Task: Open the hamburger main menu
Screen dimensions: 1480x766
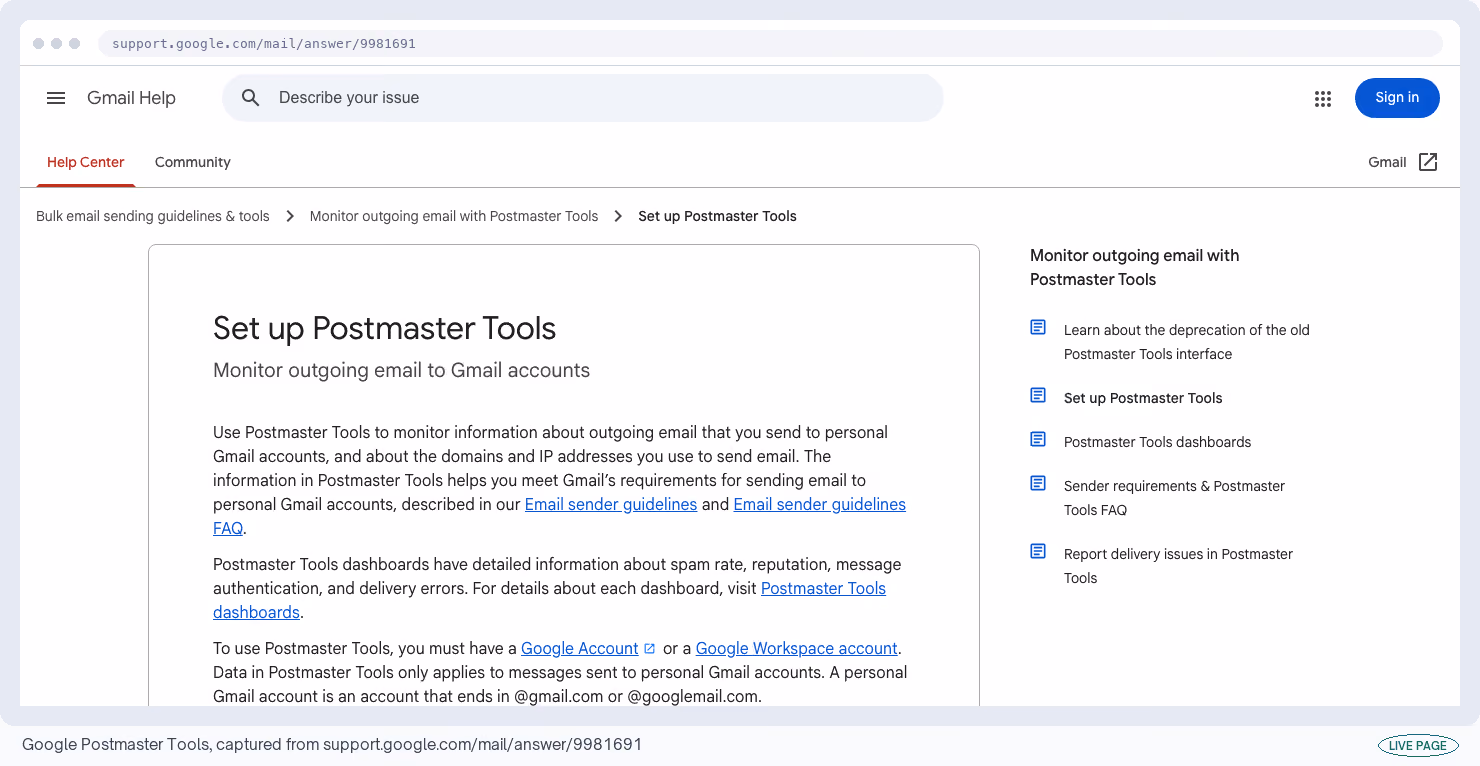Action: click(56, 98)
